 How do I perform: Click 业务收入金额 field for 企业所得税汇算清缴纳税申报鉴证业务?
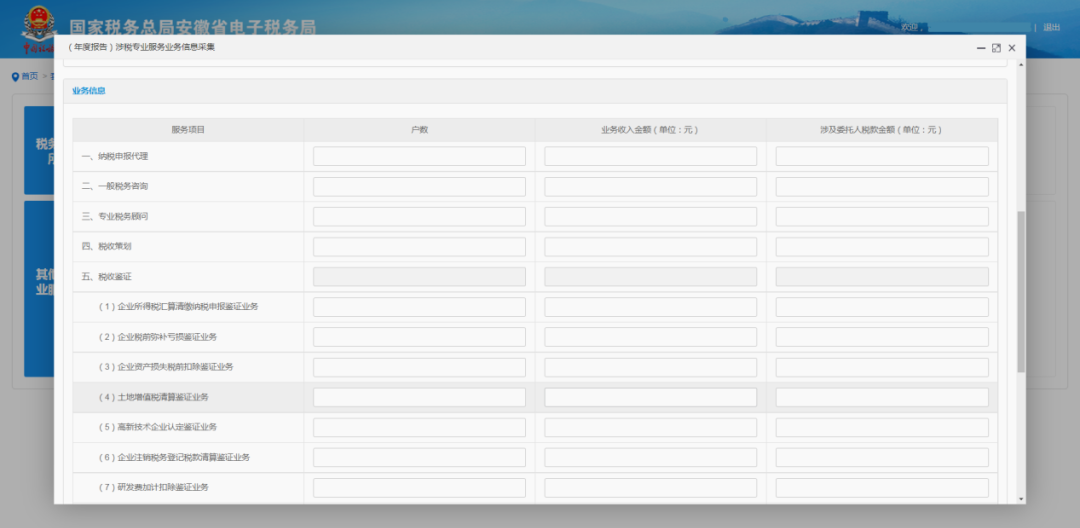(650, 307)
